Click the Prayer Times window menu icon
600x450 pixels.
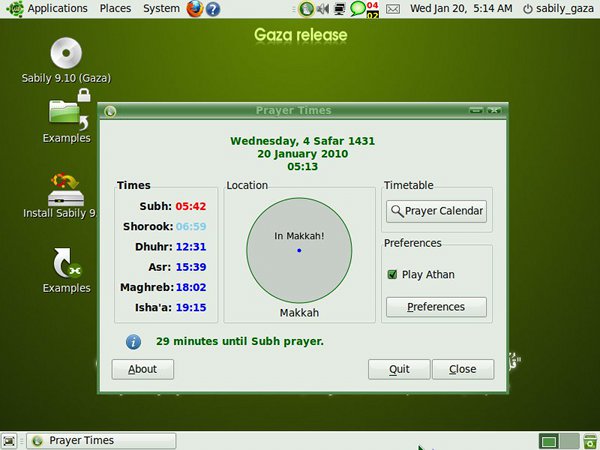point(110,111)
